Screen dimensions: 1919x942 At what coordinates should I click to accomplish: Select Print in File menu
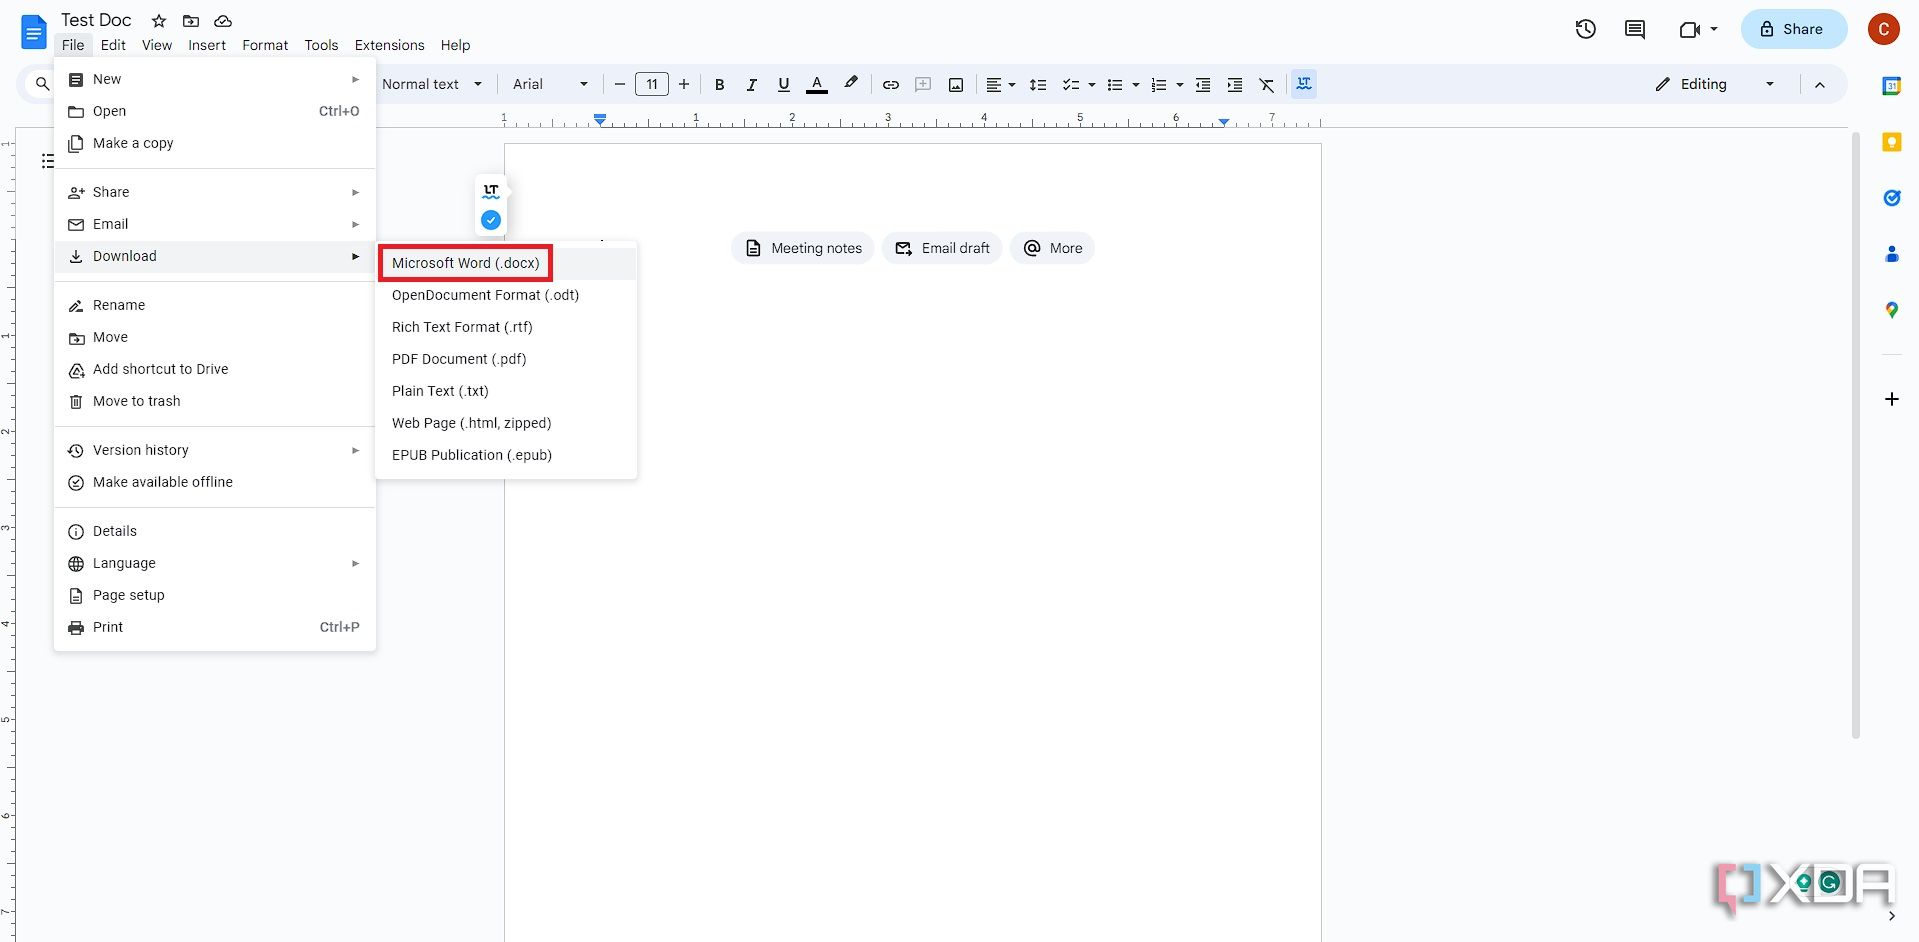point(215,627)
